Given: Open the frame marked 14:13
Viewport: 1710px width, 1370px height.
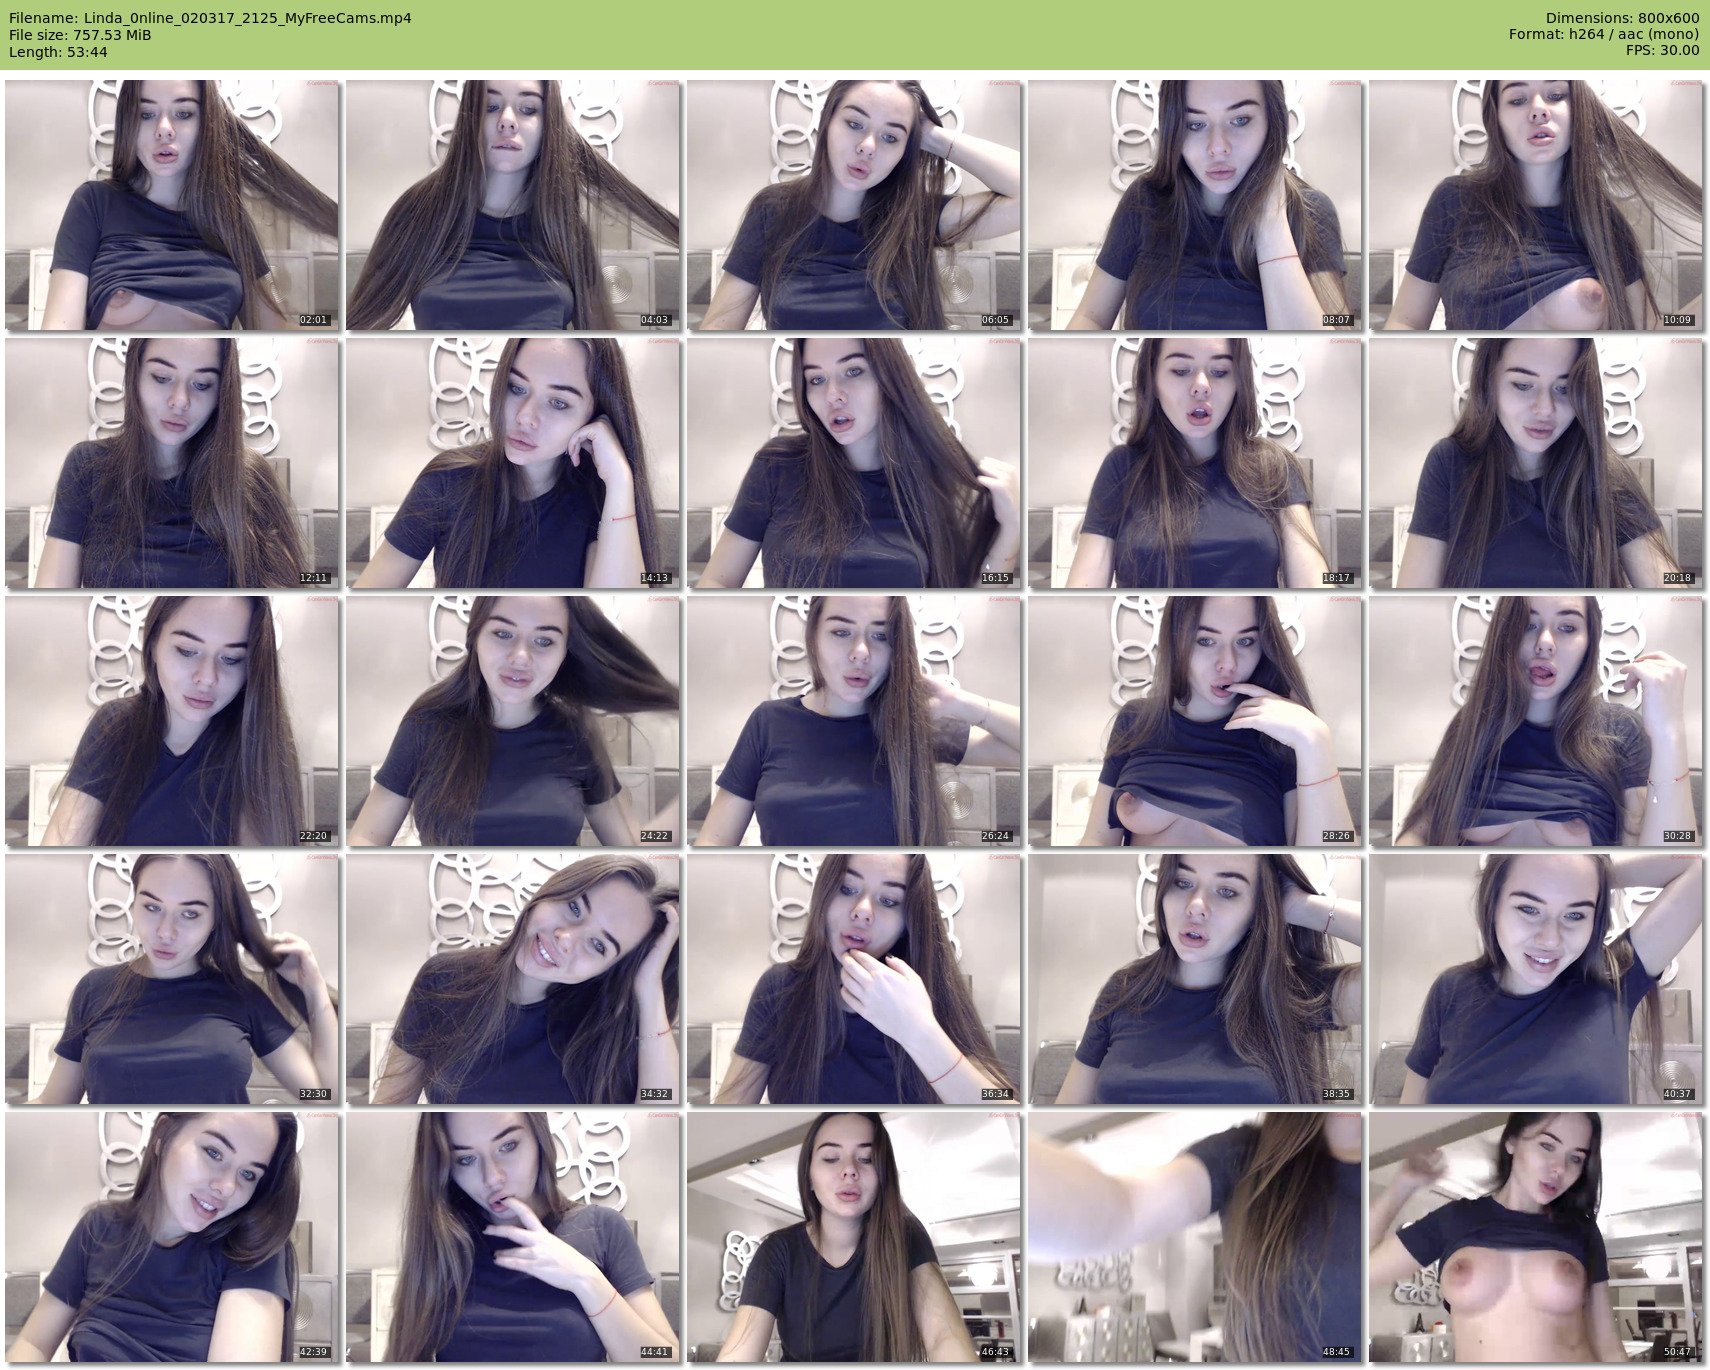Looking at the screenshot, I should 512,463.
